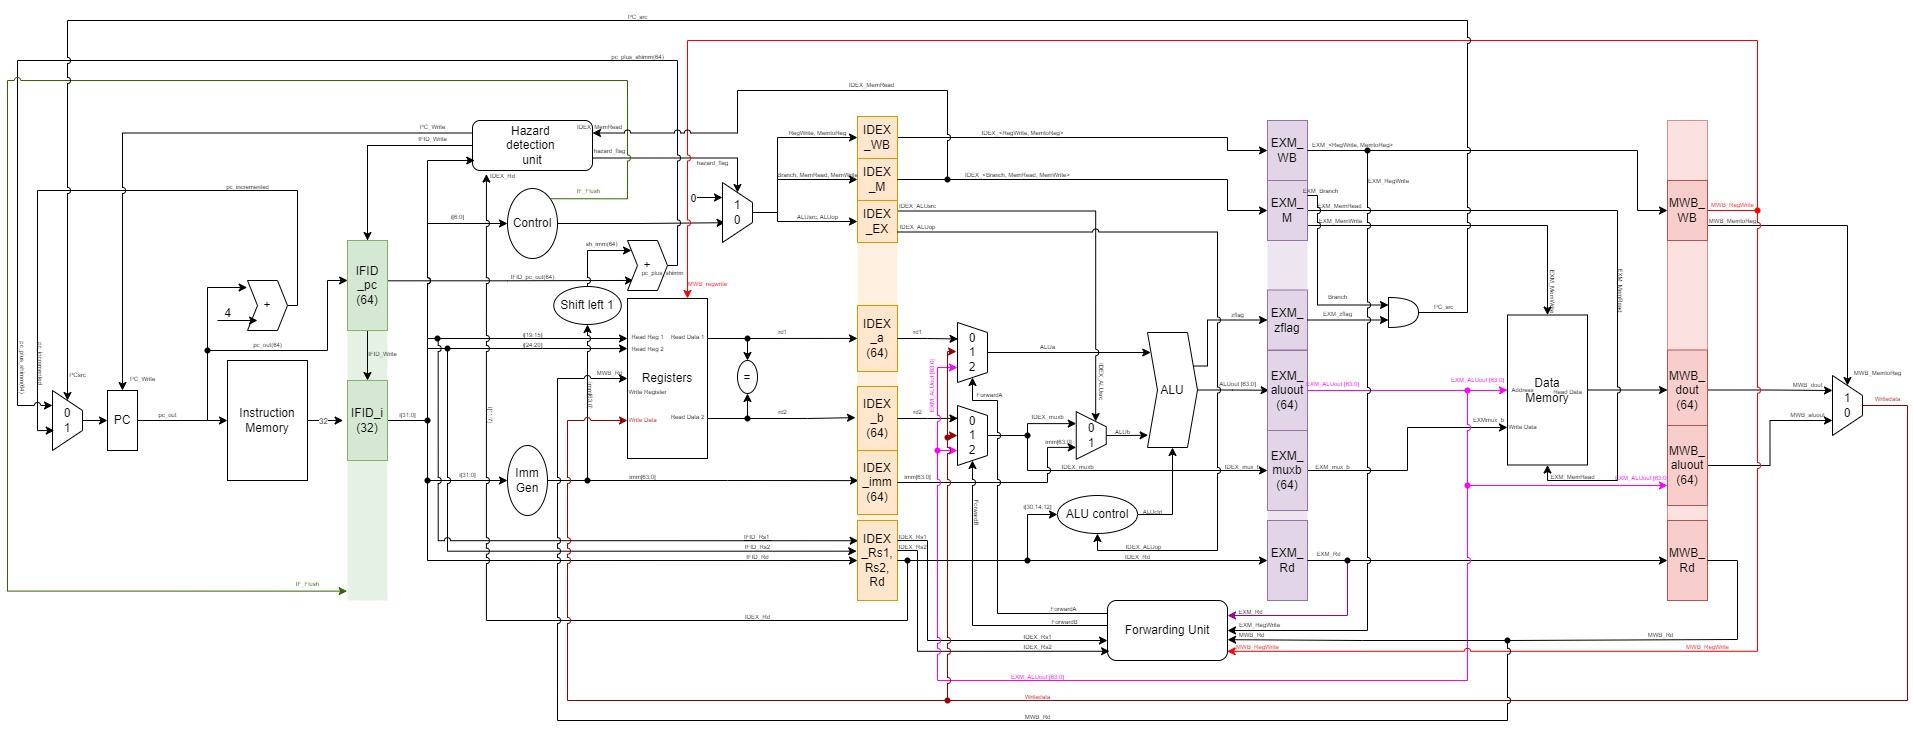Click the EXM_mux_b wire label
Screen dimensions: 1913x730
1332,467
